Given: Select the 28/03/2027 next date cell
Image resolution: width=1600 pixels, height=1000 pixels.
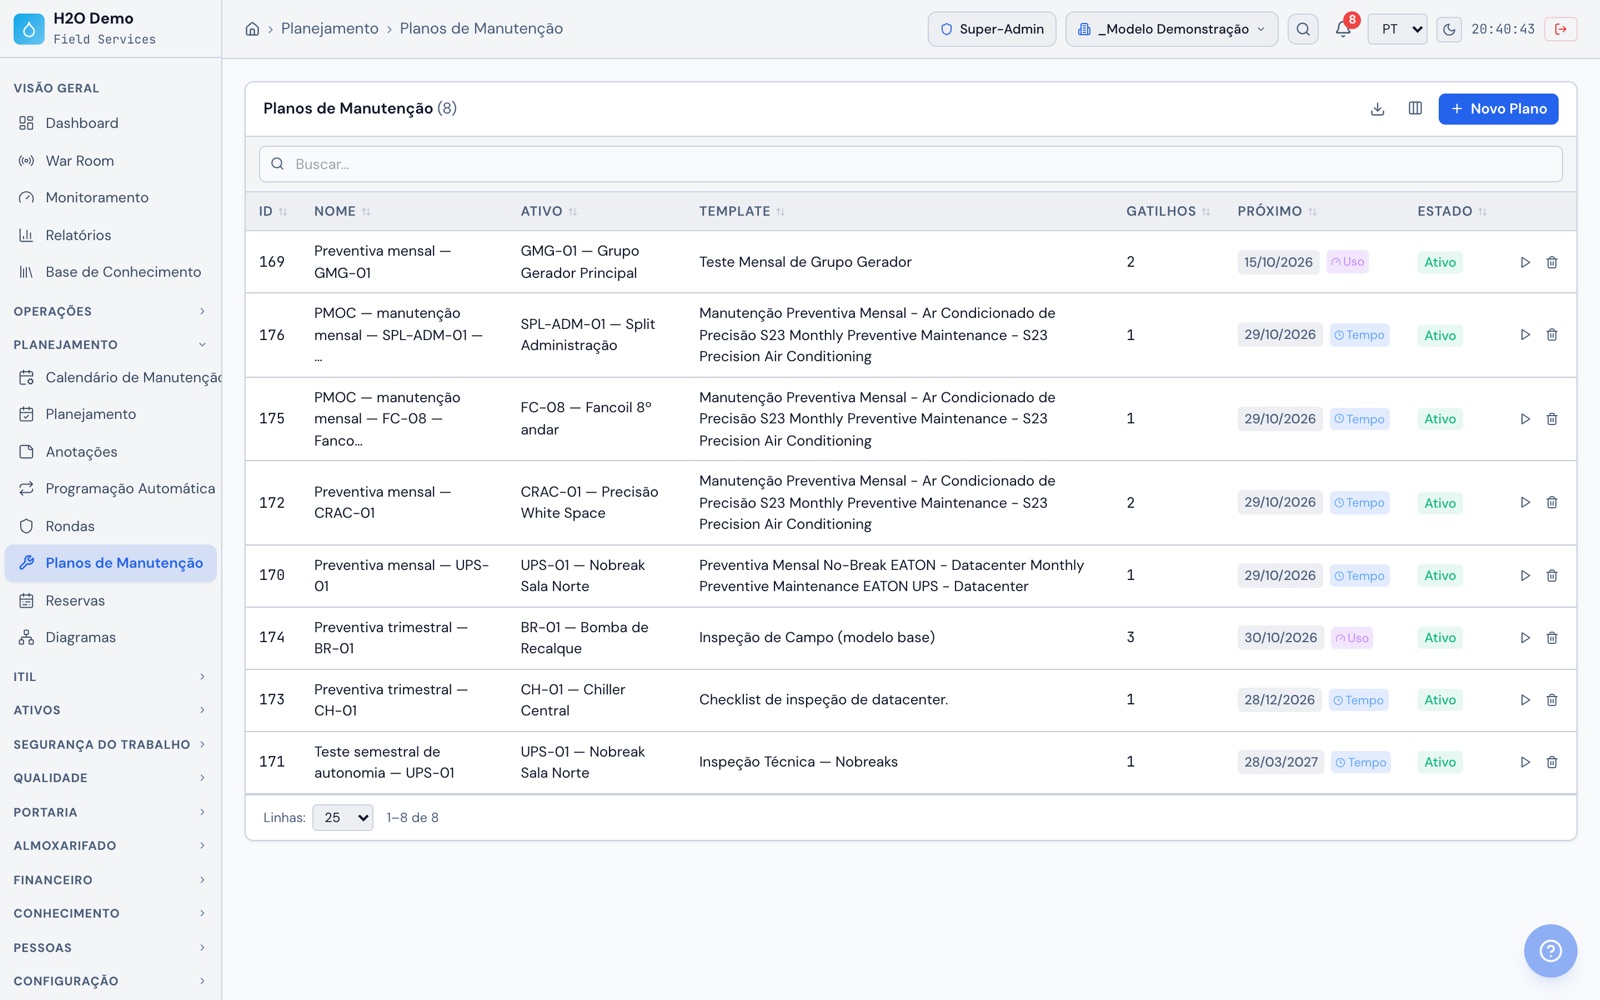Looking at the screenshot, I should [1281, 762].
